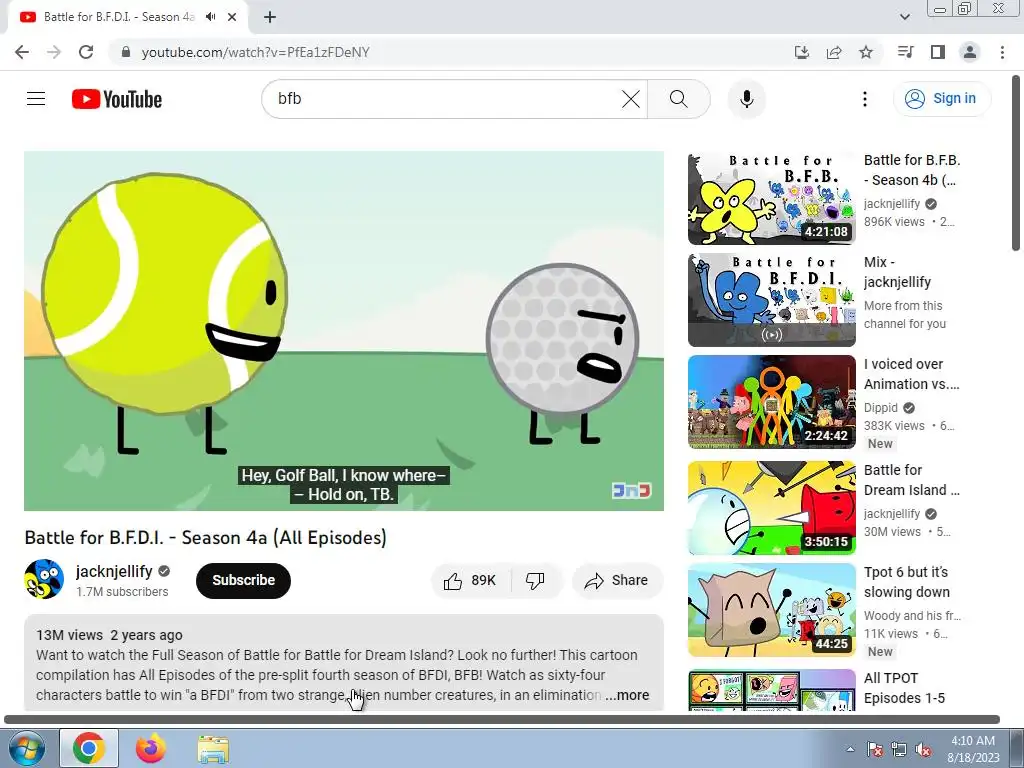Dislike the video with thumbs down

536,581
